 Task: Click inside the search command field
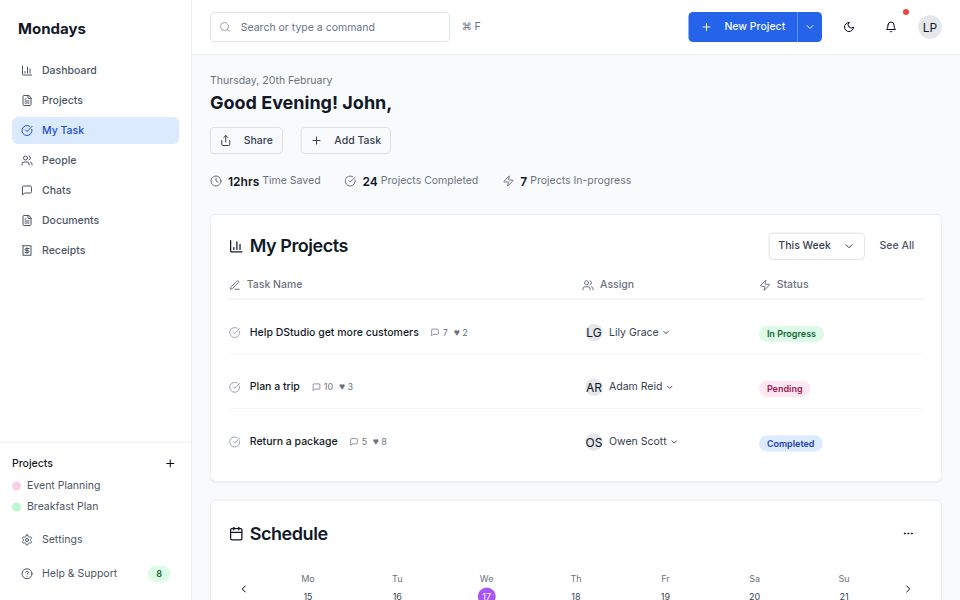[x=330, y=27]
